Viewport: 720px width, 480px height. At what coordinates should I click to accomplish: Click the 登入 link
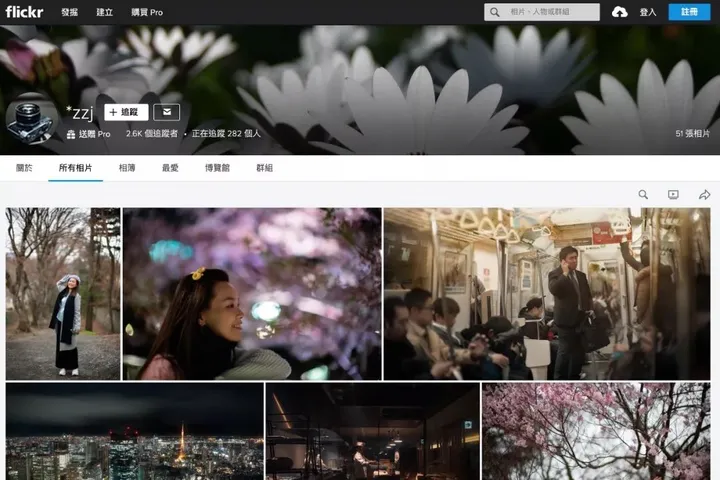point(647,12)
